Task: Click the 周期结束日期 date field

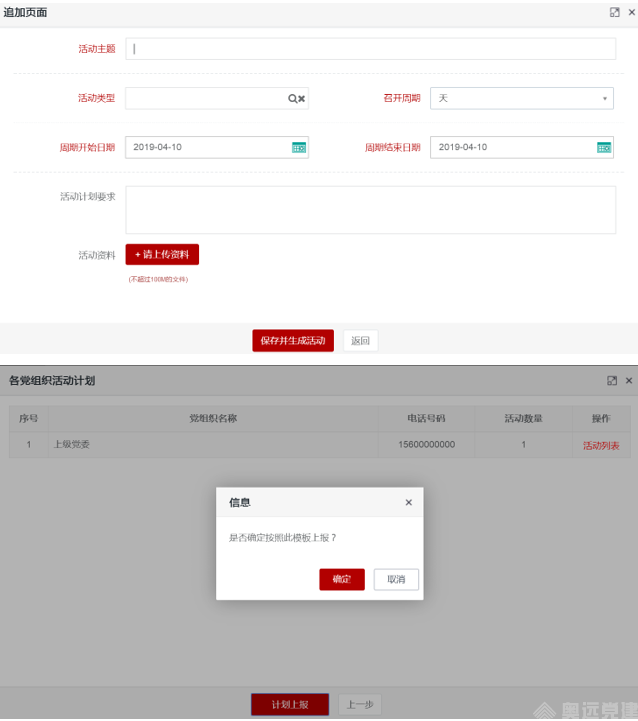Action: click(522, 148)
